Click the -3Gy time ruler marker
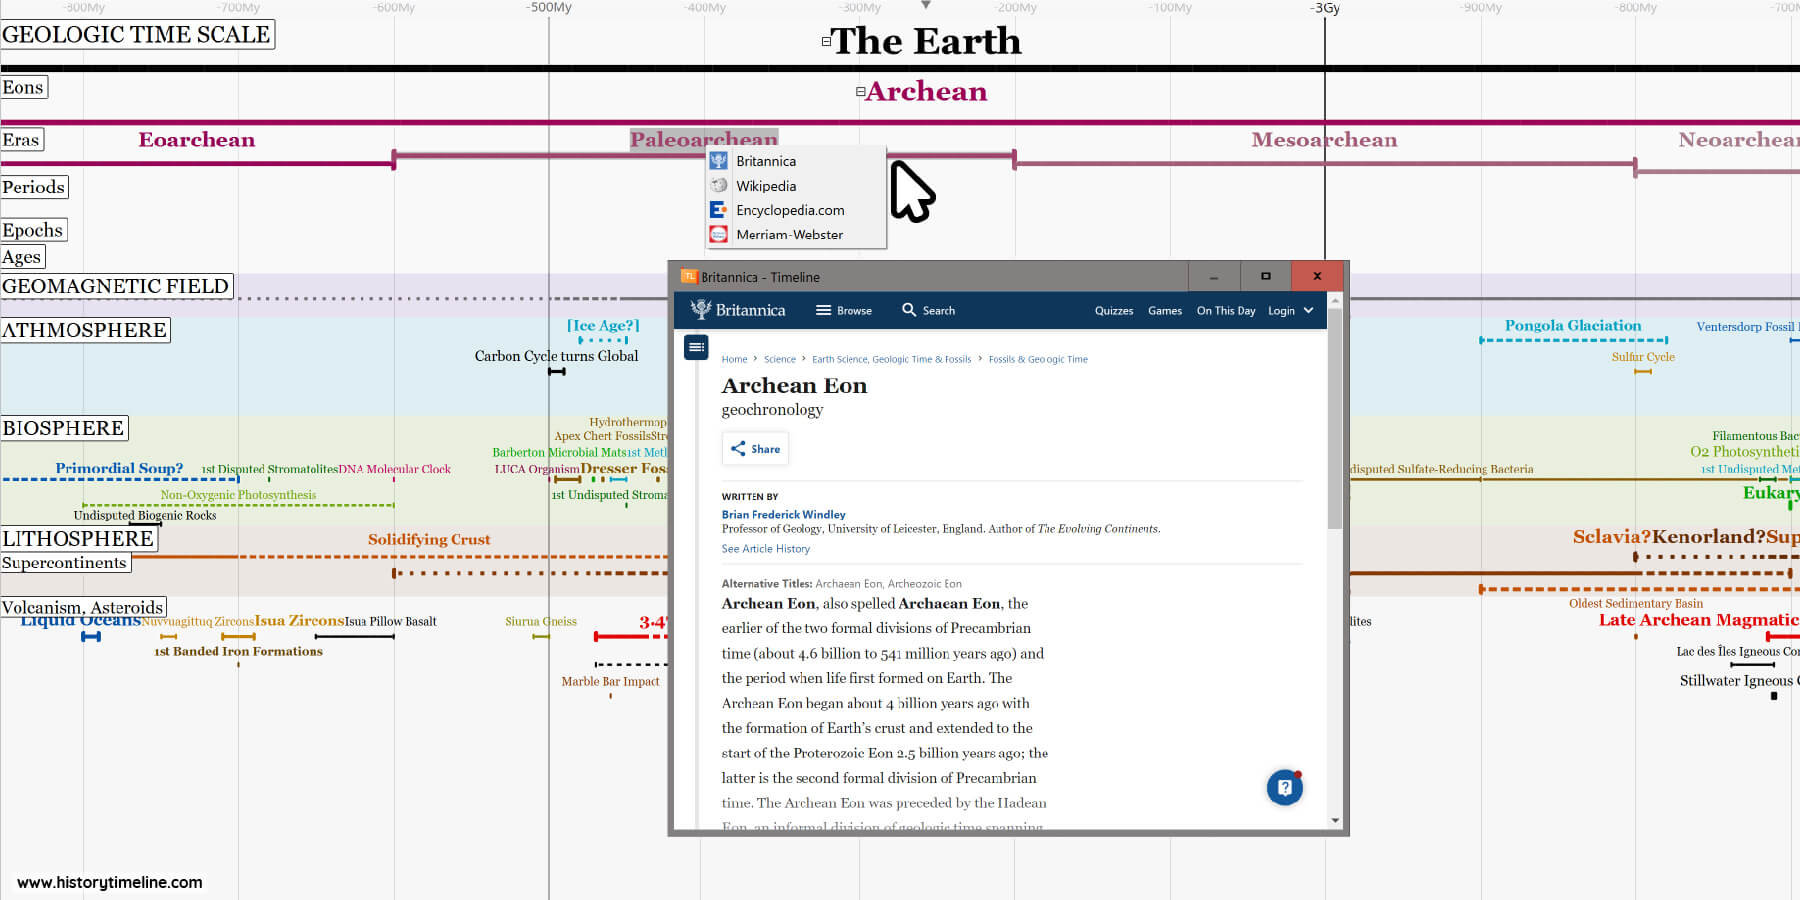 click(x=1325, y=8)
